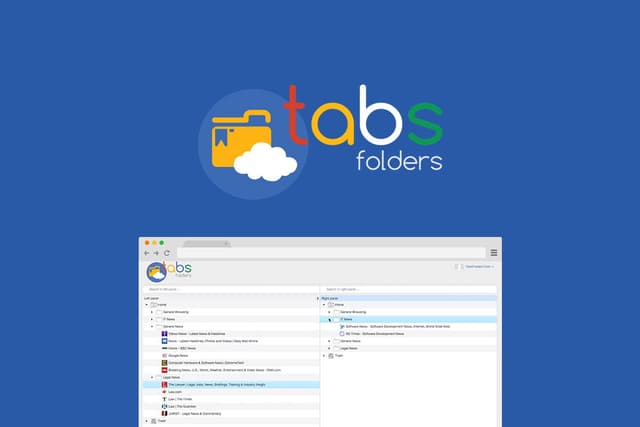Viewport: 640px width, 427px height.
Task: Open the account link at top right
Action: click(480, 267)
